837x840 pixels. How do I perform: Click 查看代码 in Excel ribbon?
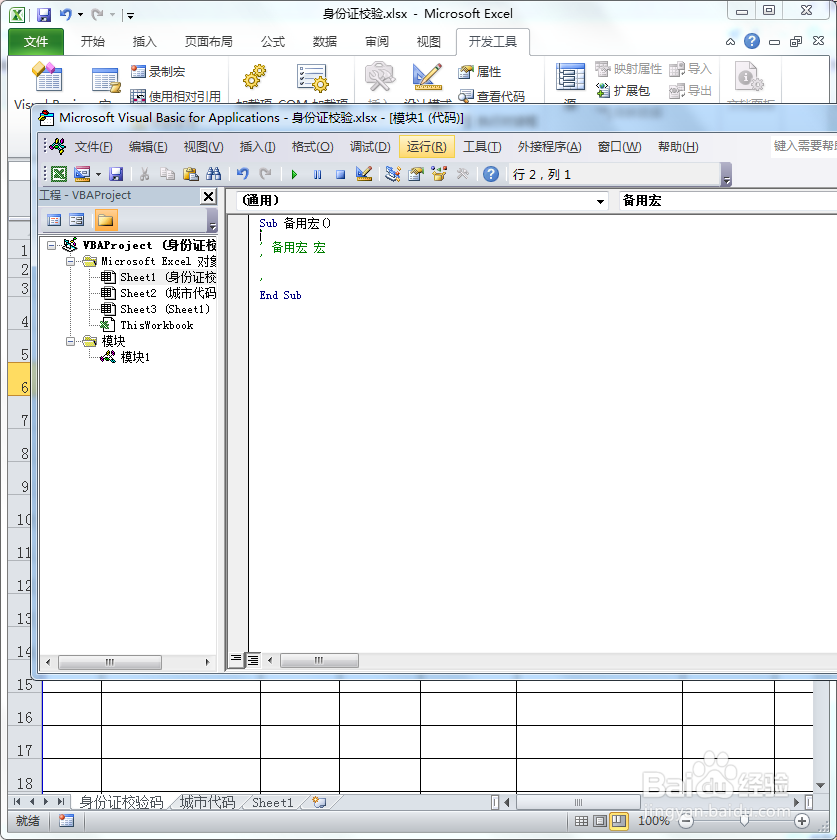pyautogui.click(x=491, y=96)
